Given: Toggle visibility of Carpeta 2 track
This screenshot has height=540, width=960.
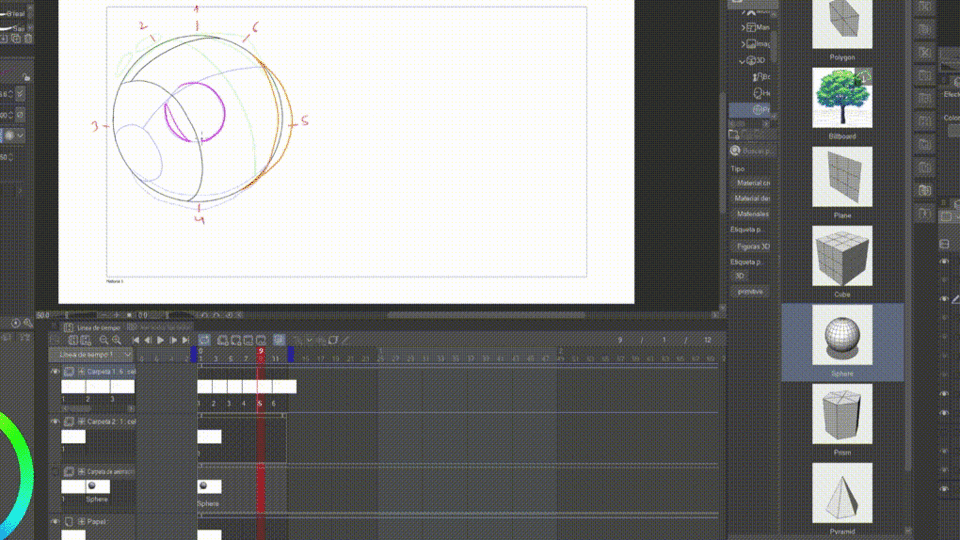Looking at the screenshot, I should tap(56, 422).
